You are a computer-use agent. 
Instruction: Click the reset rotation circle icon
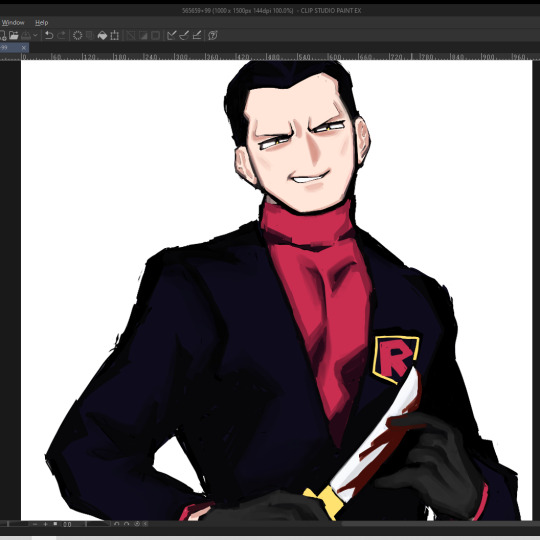coord(137,524)
